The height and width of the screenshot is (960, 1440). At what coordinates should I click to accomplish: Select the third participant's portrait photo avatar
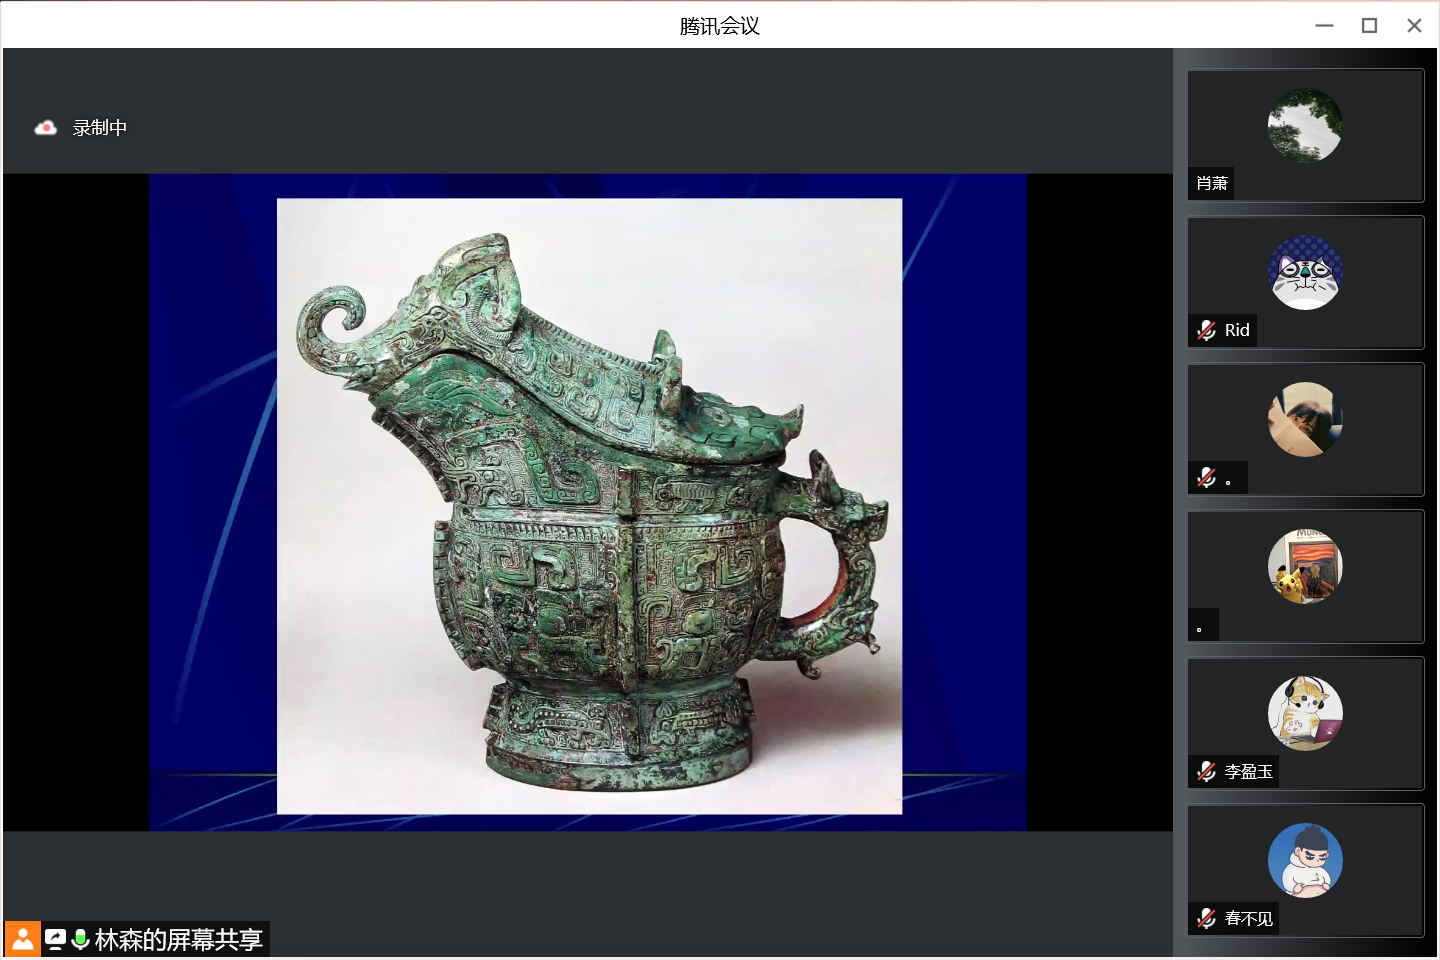(1305, 419)
